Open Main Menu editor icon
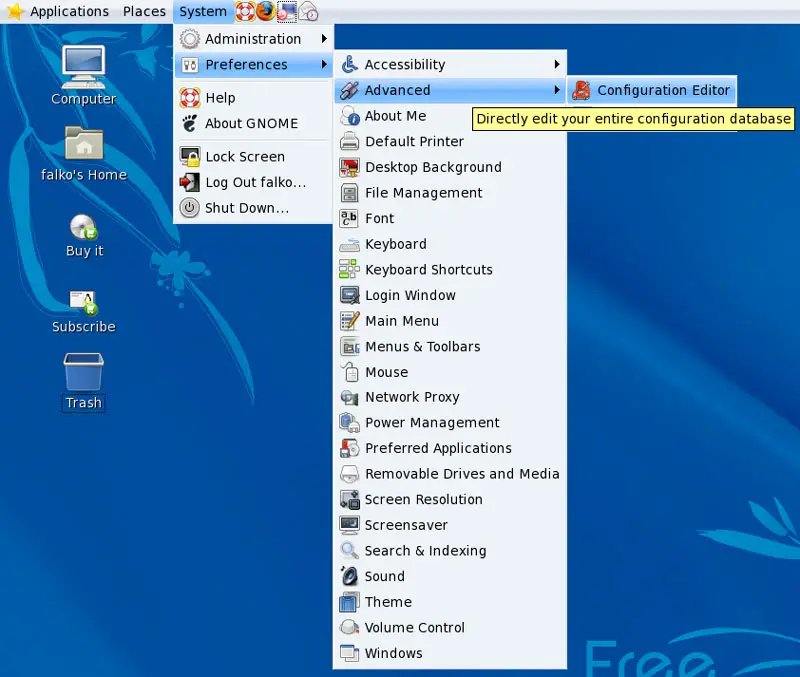The height and width of the screenshot is (677, 800). click(x=350, y=321)
